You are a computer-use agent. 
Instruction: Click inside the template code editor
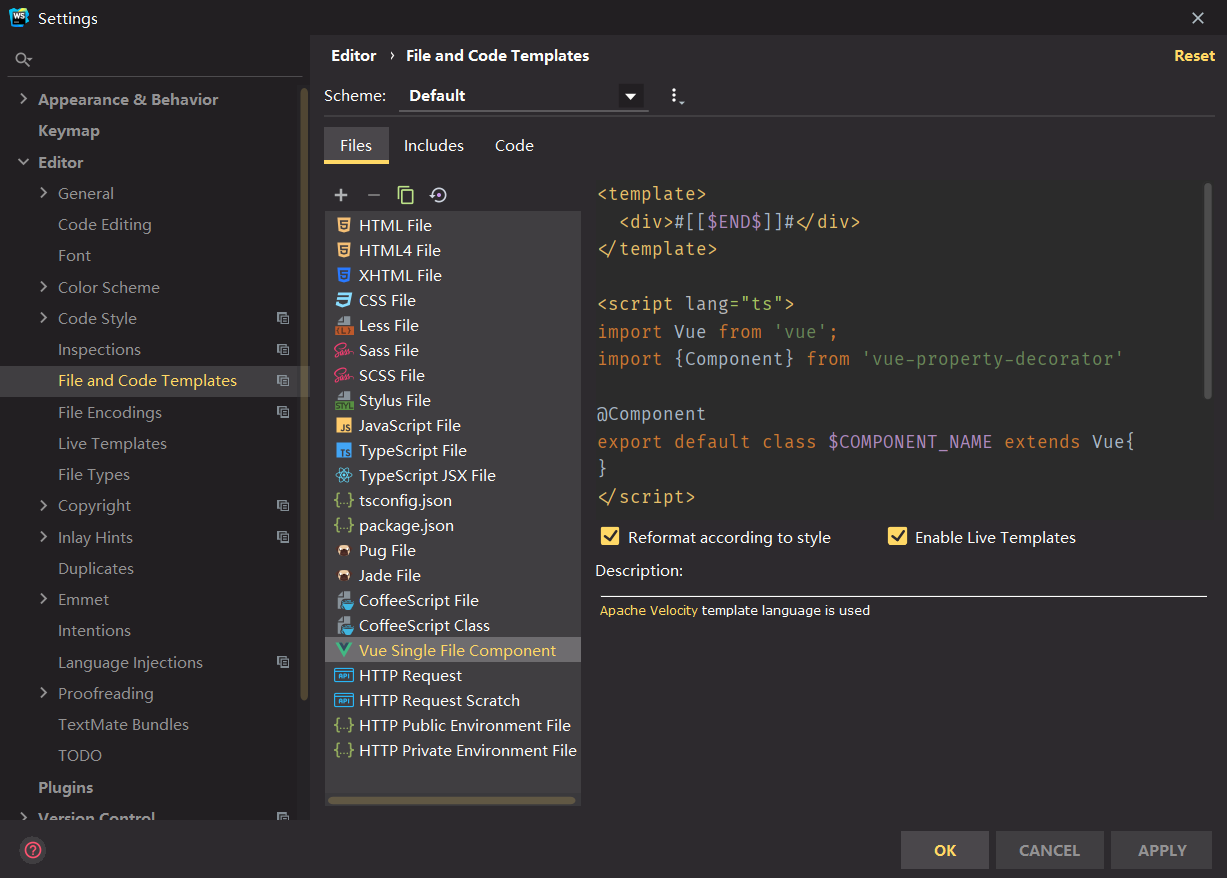click(x=898, y=345)
